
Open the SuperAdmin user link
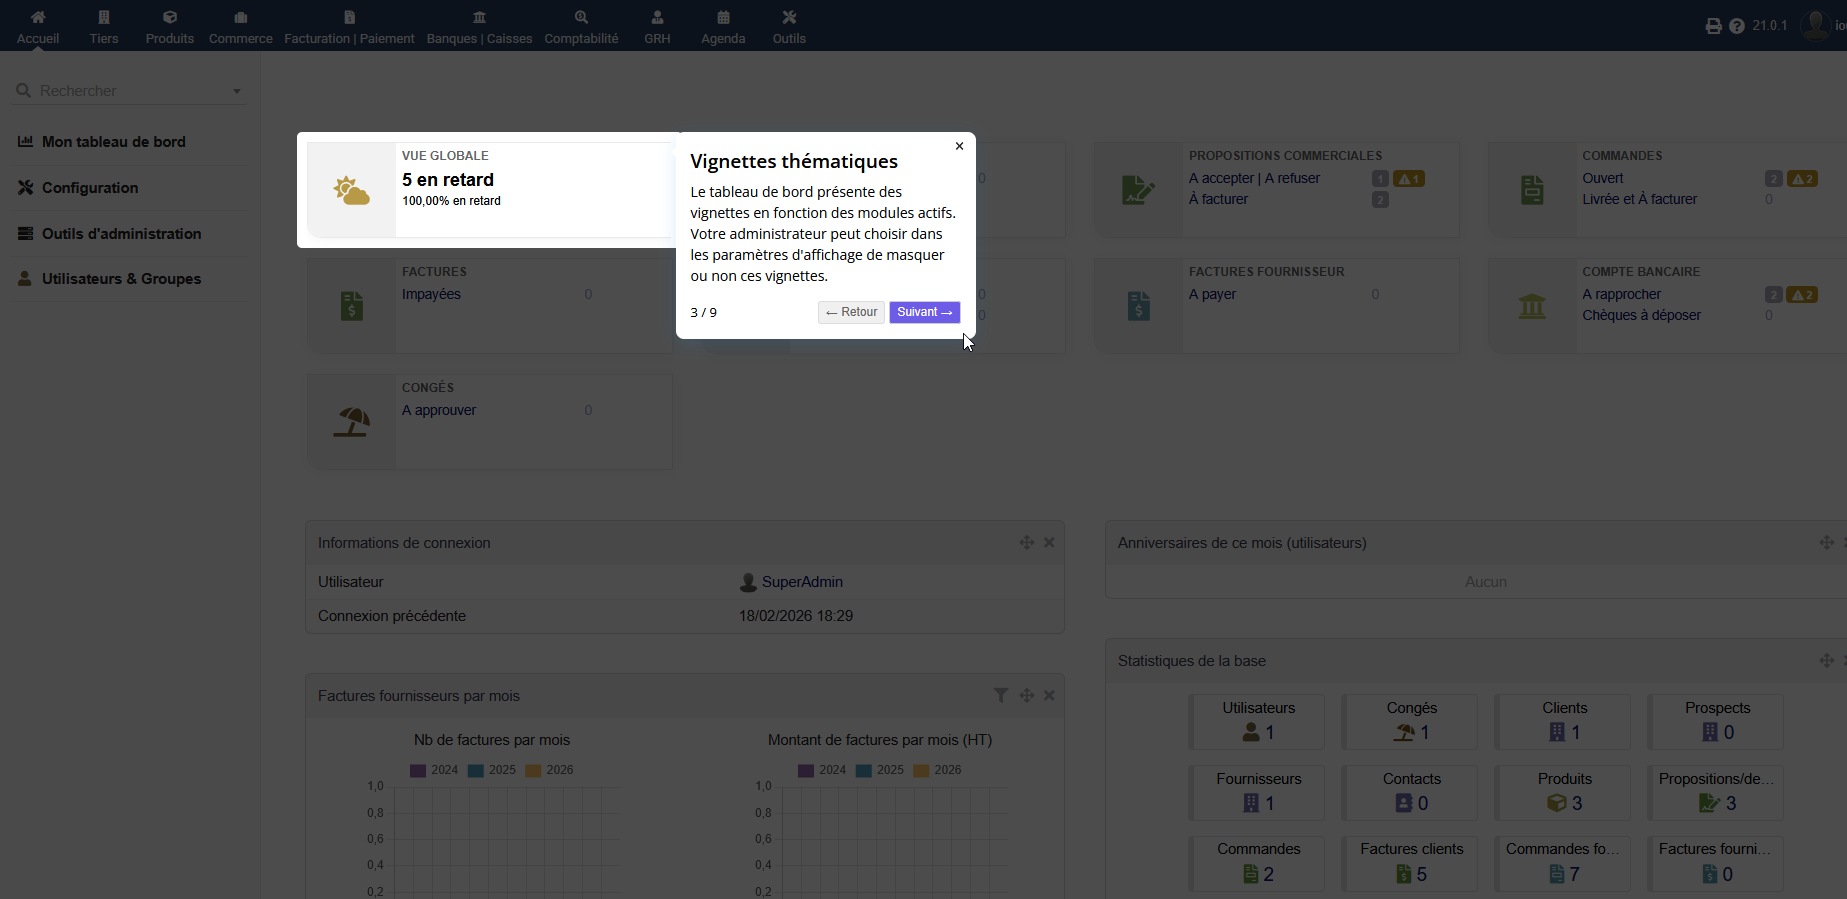click(x=801, y=582)
